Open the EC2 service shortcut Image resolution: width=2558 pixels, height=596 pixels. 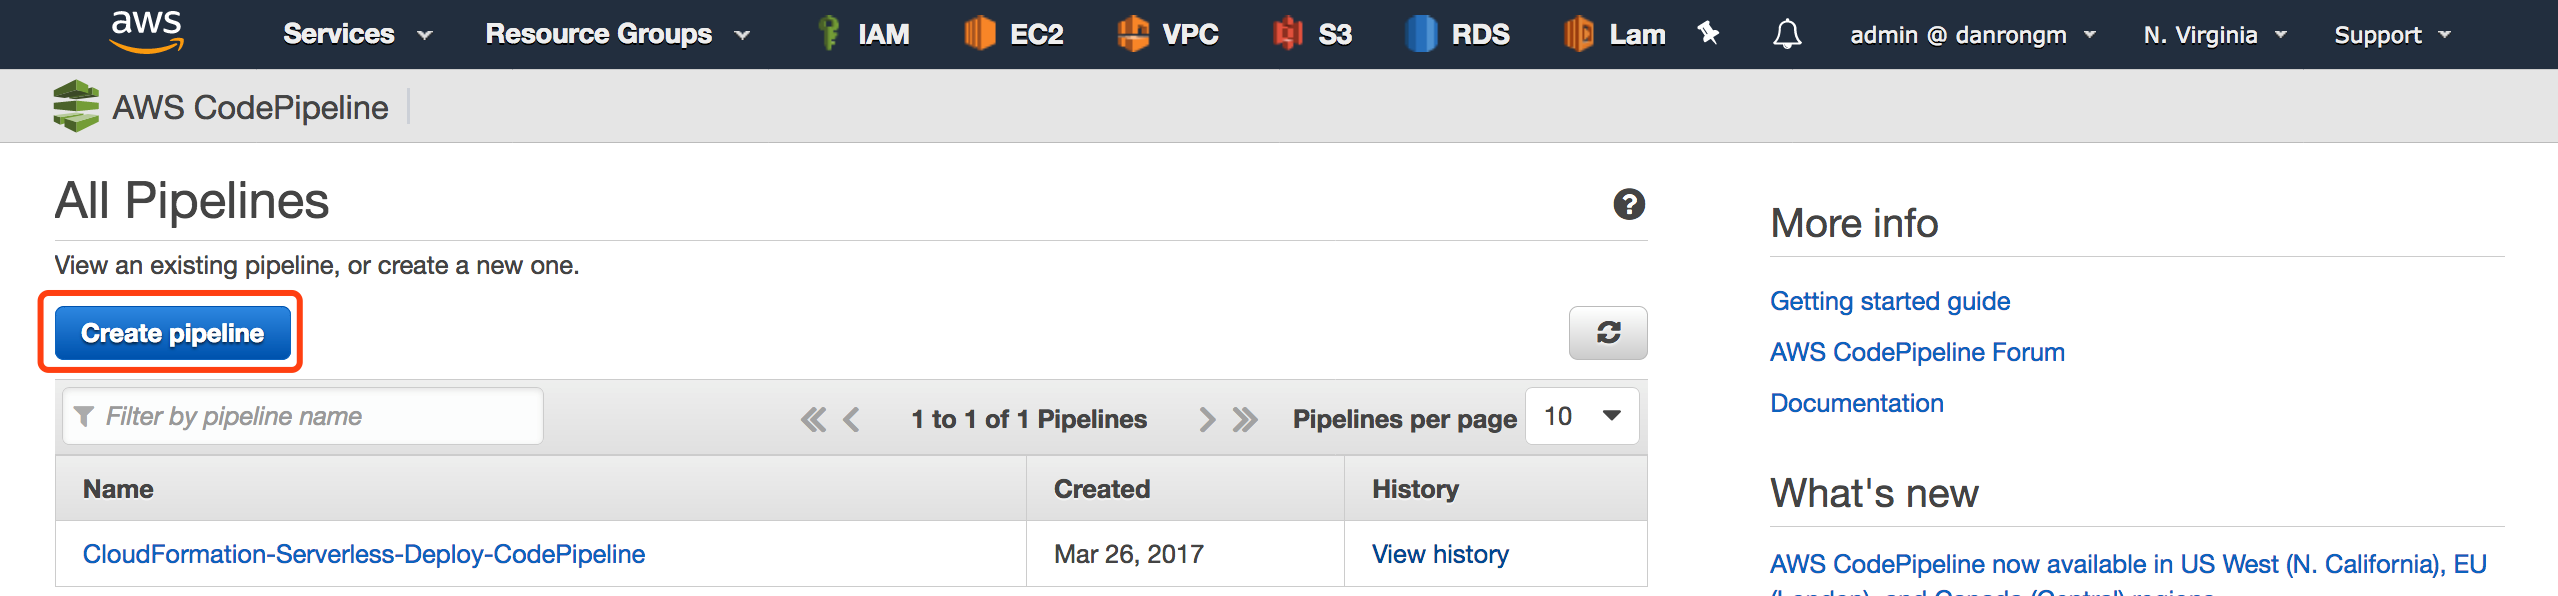pos(1015,34)
